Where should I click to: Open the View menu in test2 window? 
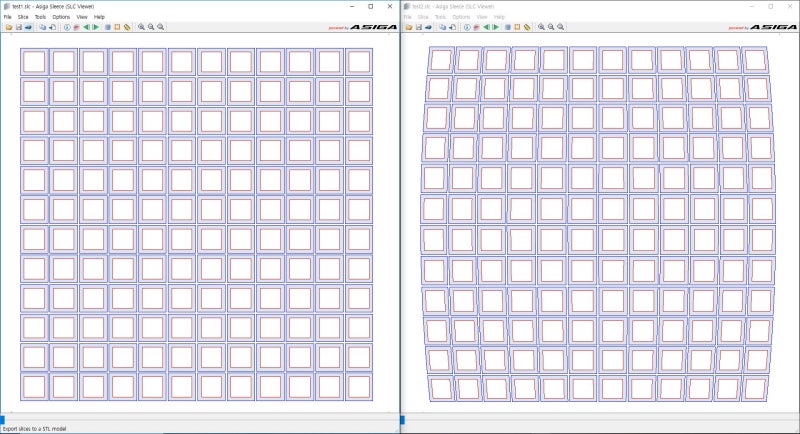tap(482, 17)
